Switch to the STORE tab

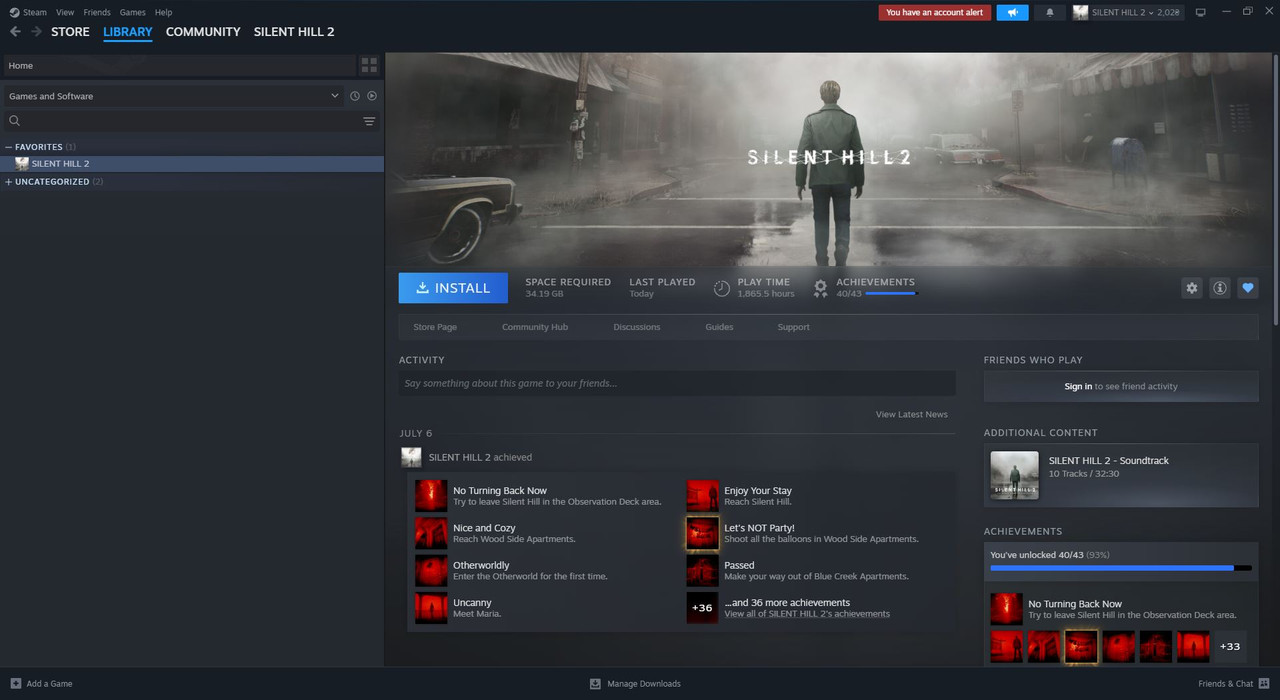pyautogui.click(x=70, y=32)
